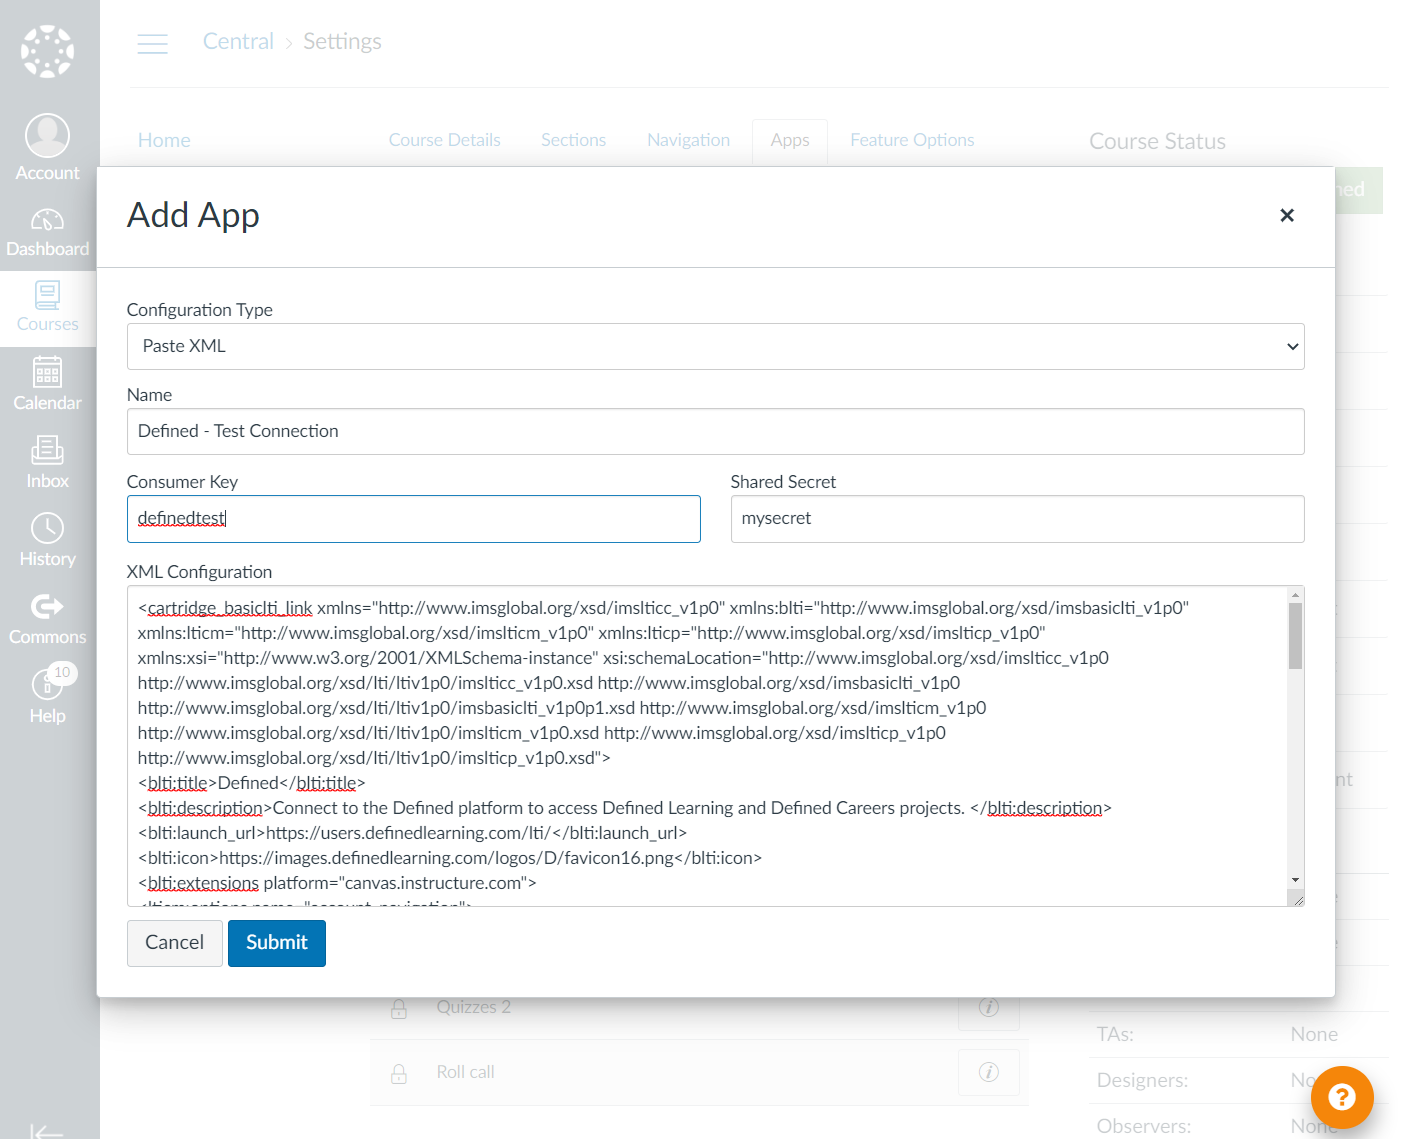Cancel the Add App dialog

tap(175, 943)
